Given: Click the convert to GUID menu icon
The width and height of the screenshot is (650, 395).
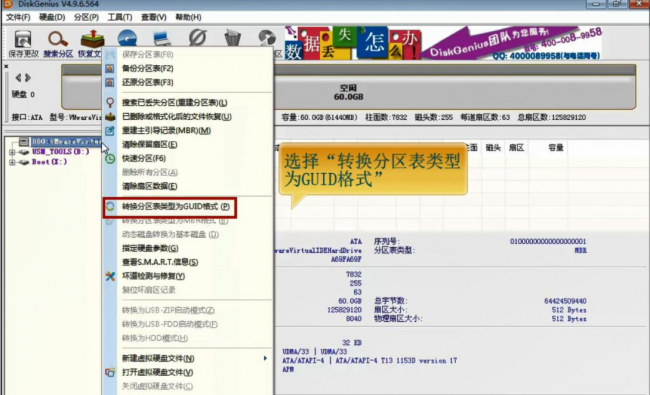Looking at the screenshot, I should [x=110, y=206].
